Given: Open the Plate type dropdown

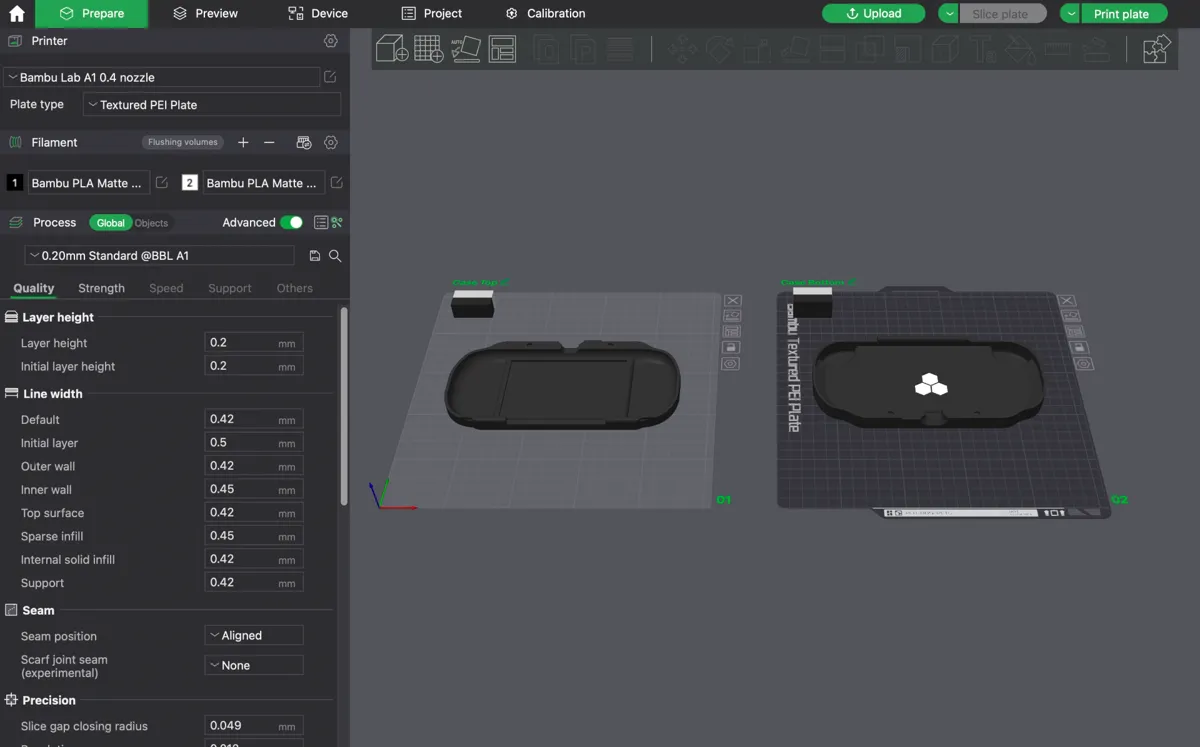Looking at the screenshot, I should click(212, 104).
